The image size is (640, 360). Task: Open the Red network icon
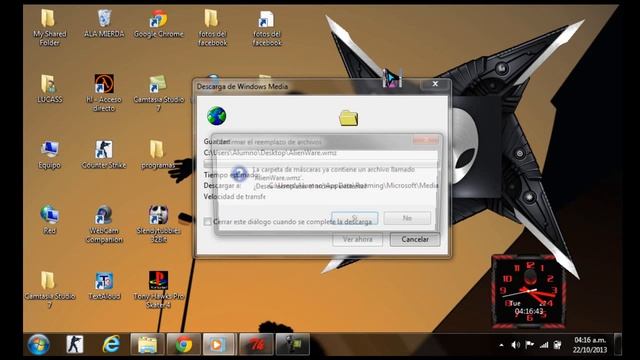tap(49, 220)
